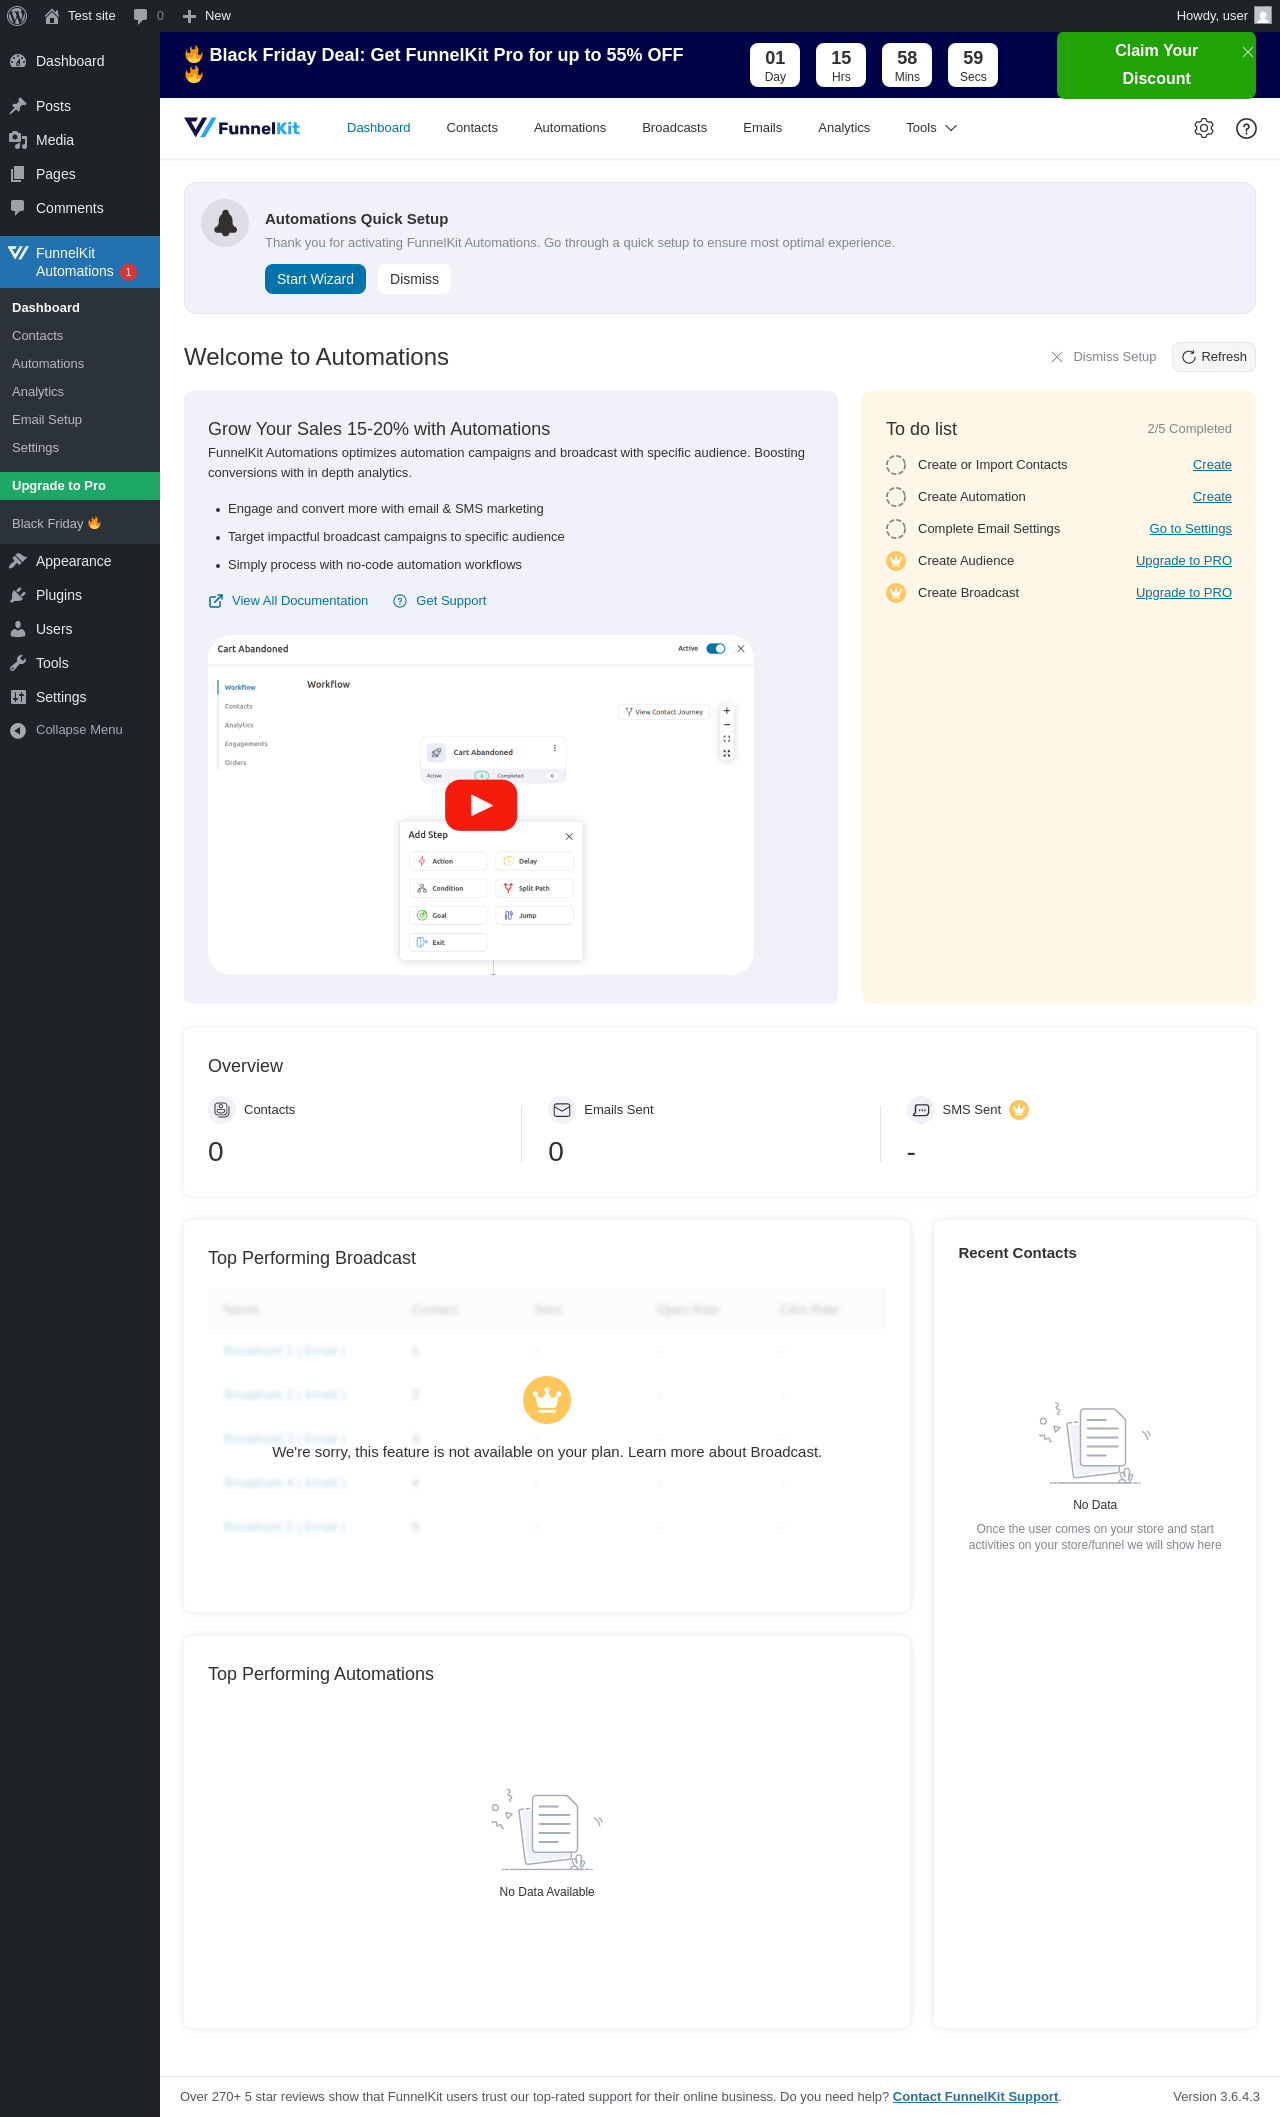Click the Get Support link

(x=440, y=601)
